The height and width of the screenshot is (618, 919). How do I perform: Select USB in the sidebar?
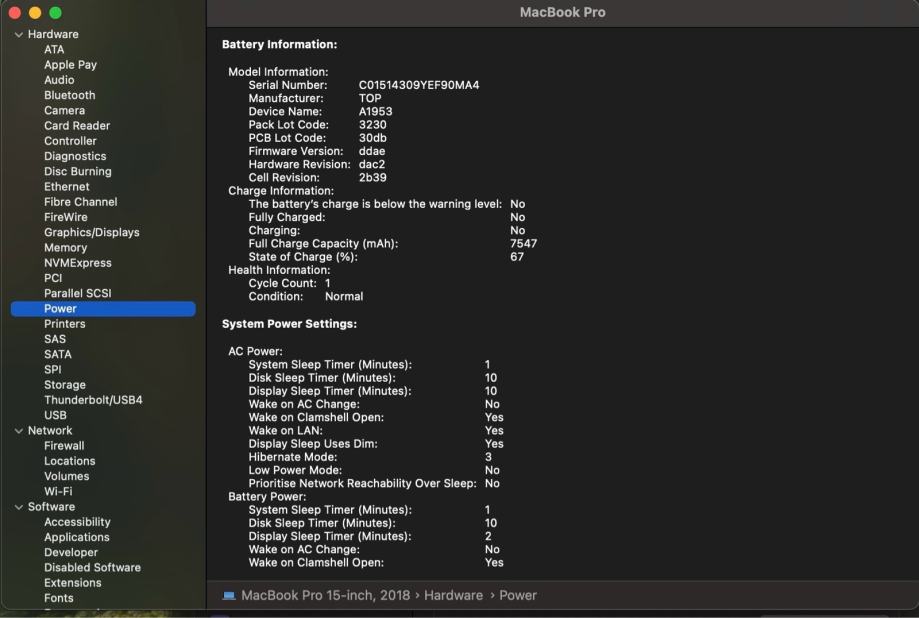55,416
